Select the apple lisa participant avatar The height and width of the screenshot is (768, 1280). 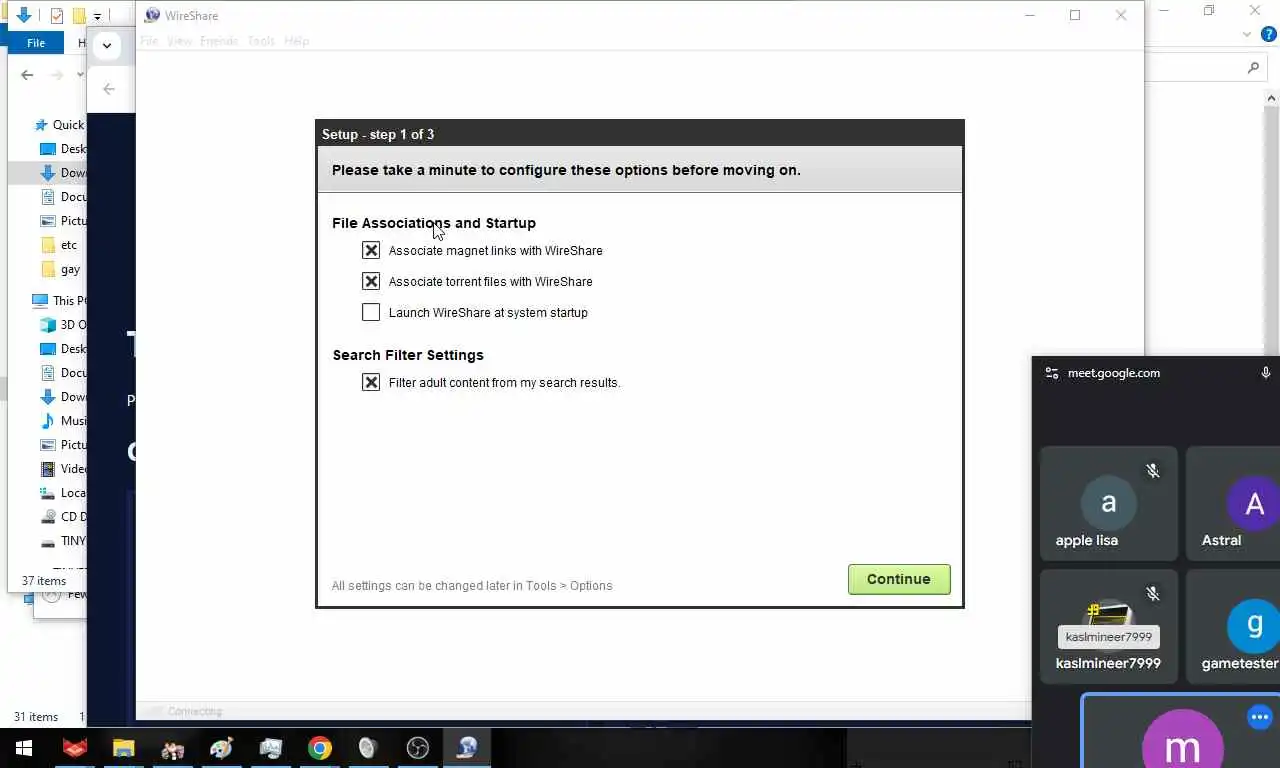1108,503
